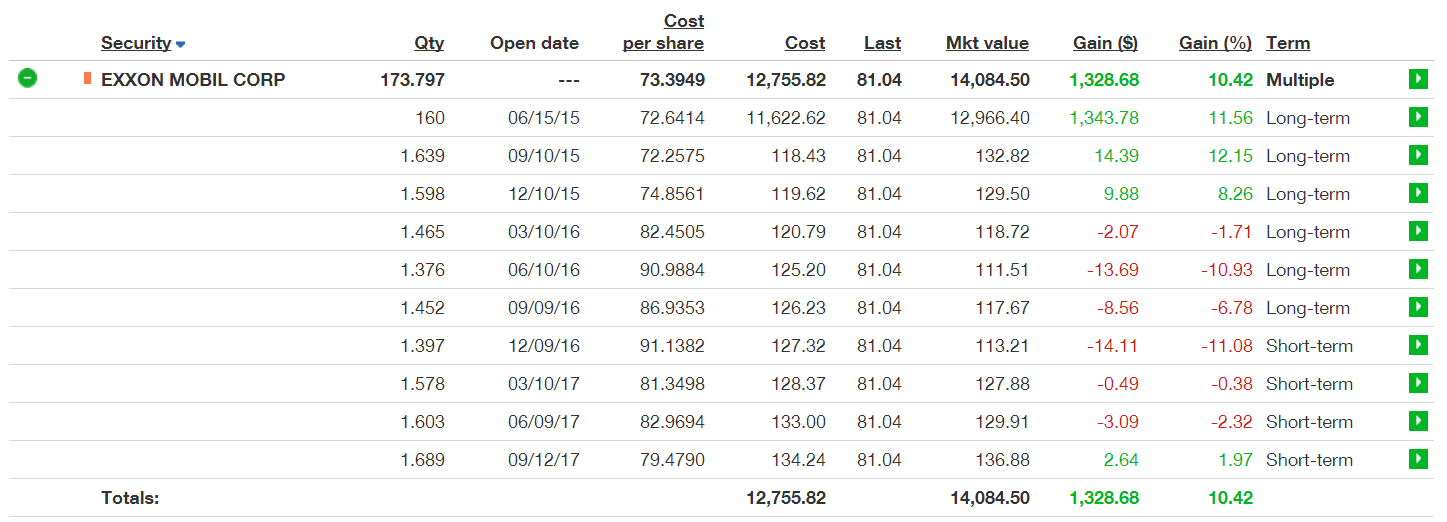The width and height of the screenshot is (1447, 522).
Task: Open the green arrow for lot 12/09/16
Action: click(x=1417, y=345)
